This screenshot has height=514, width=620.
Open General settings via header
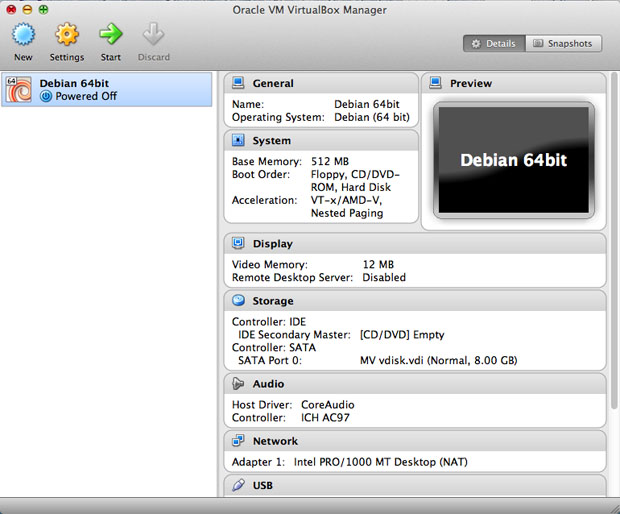tap(273, 83)
